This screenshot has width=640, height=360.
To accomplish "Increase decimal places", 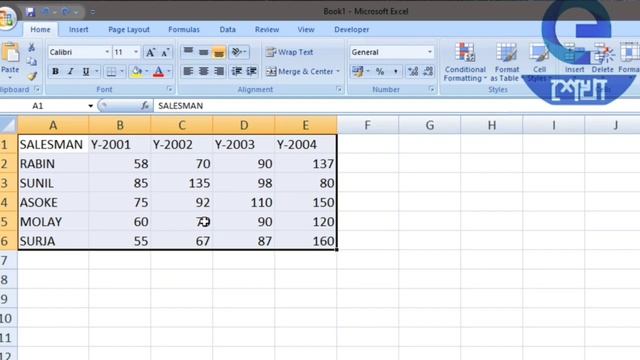I will tap(413, 71).
